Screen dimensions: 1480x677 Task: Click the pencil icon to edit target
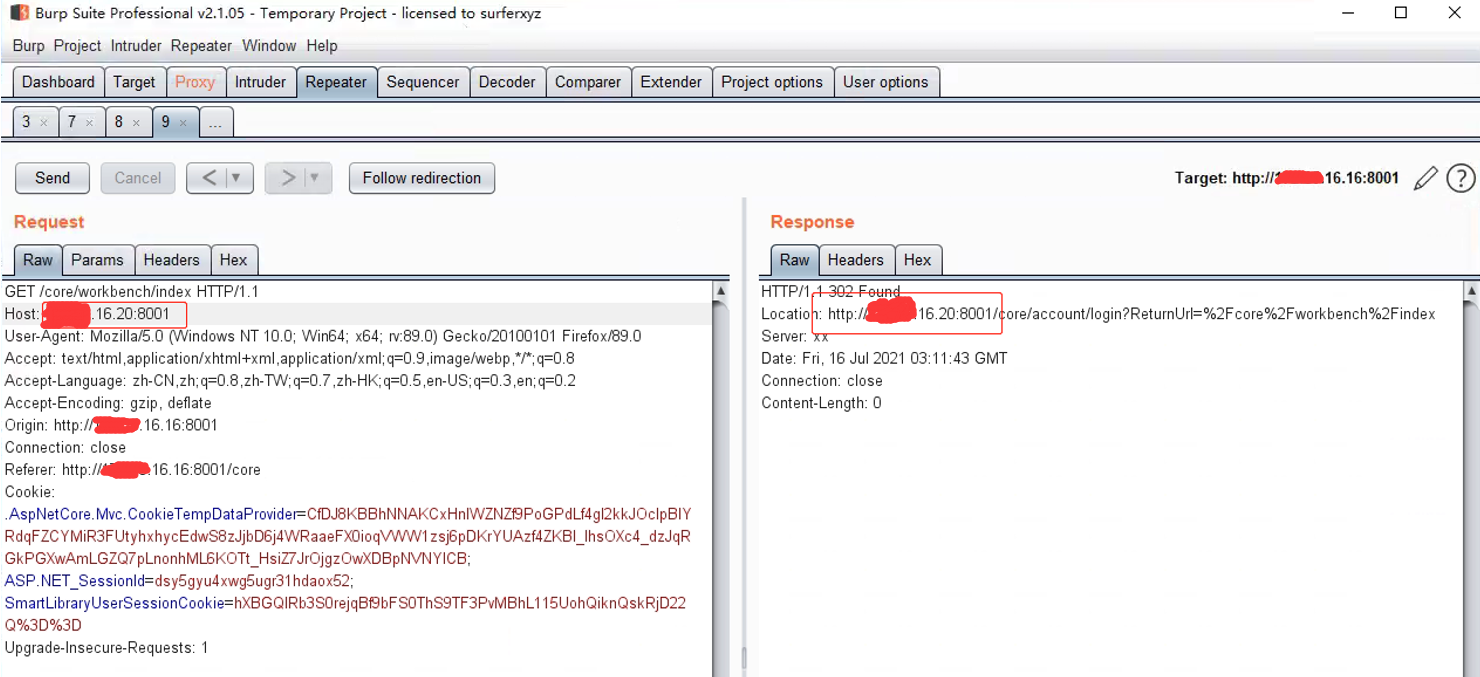click(x=1426, y=178)
